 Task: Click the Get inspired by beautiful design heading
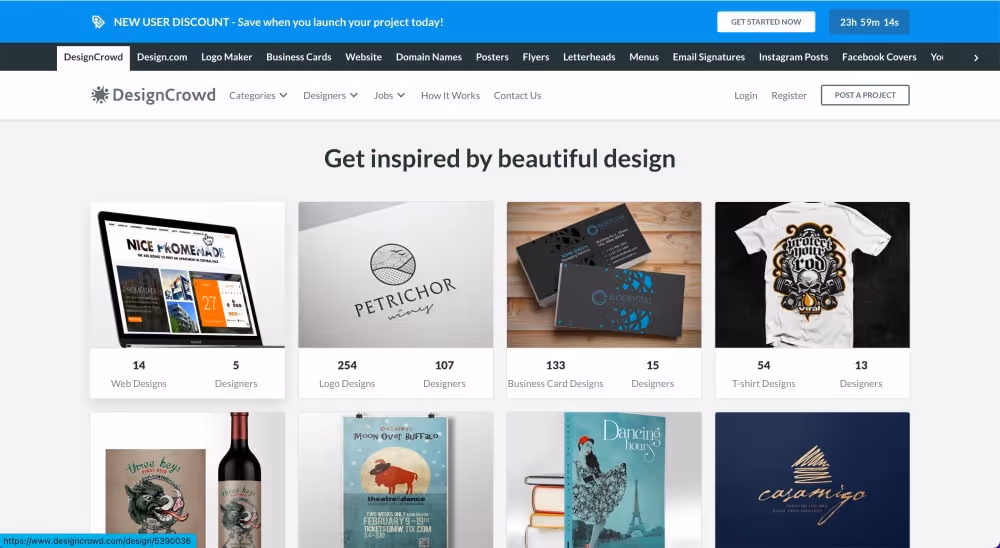pos(499,159)
